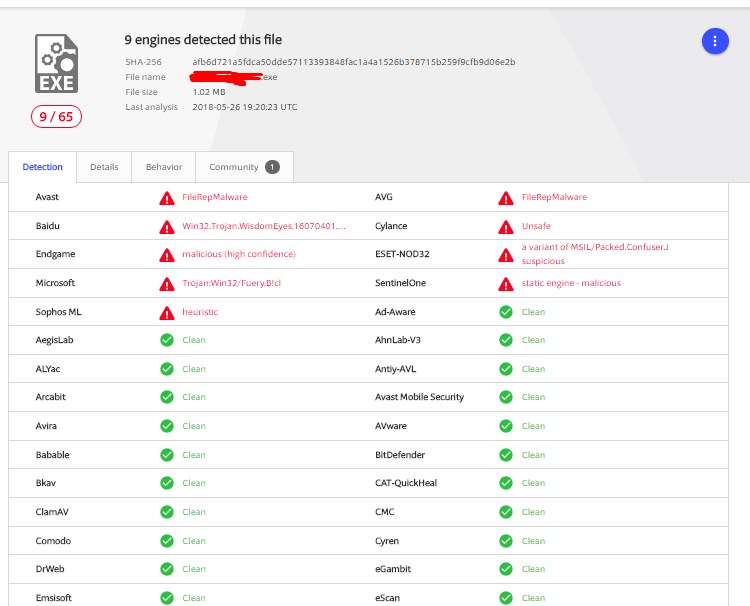Click Avast's FileRepMalware result

coord(215,197)
